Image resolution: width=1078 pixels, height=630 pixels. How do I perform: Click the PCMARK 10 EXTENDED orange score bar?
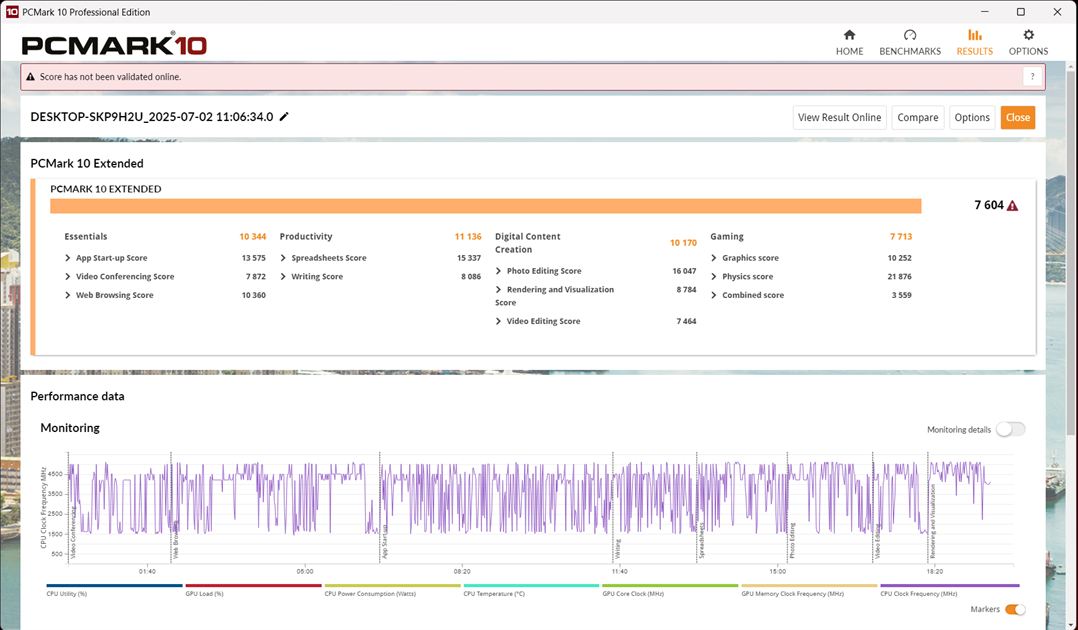point(485,206)
